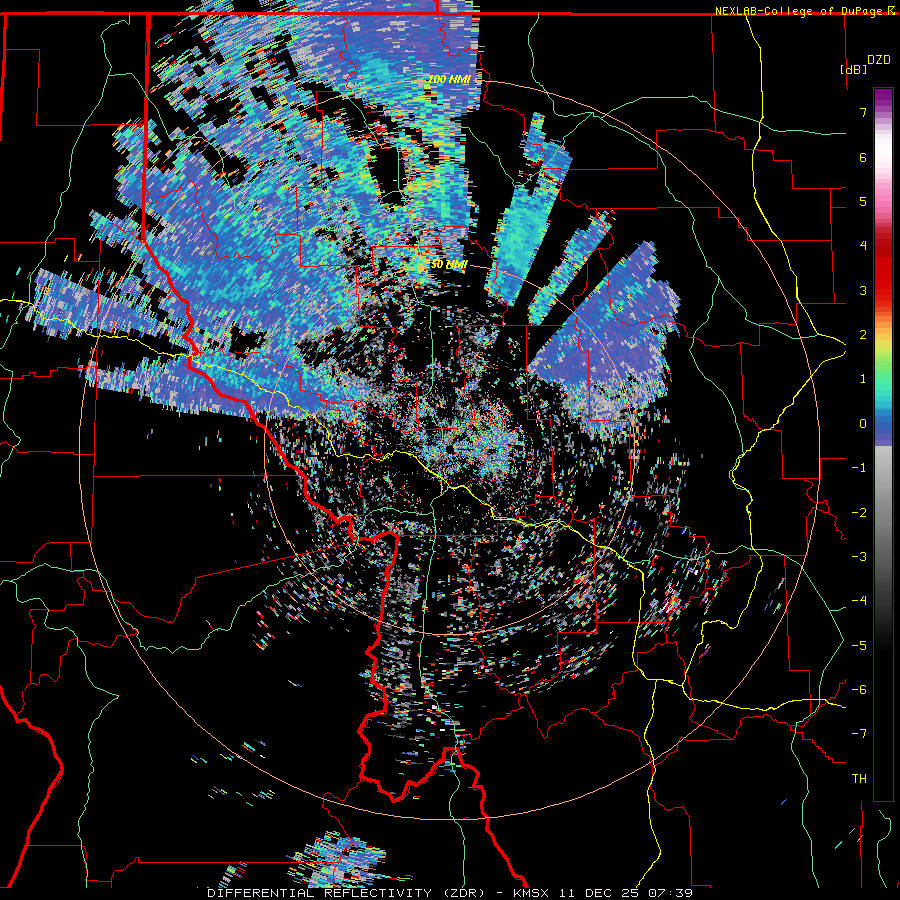Click the TH label on the color scale
This screenshot has height=900, width=900.
click(859, 779)
